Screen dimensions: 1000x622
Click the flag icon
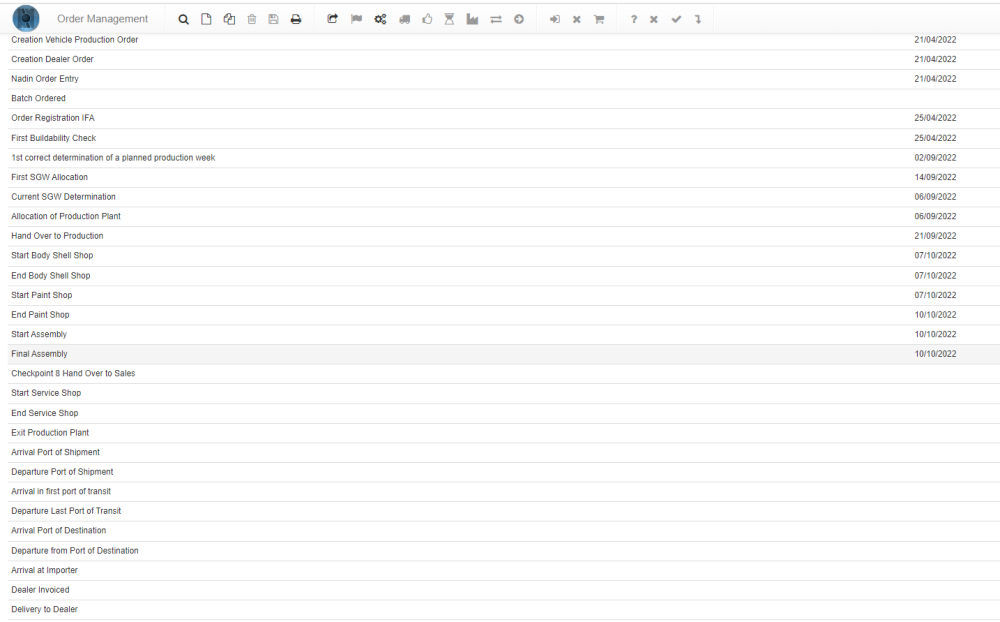[x=357, y=19]
